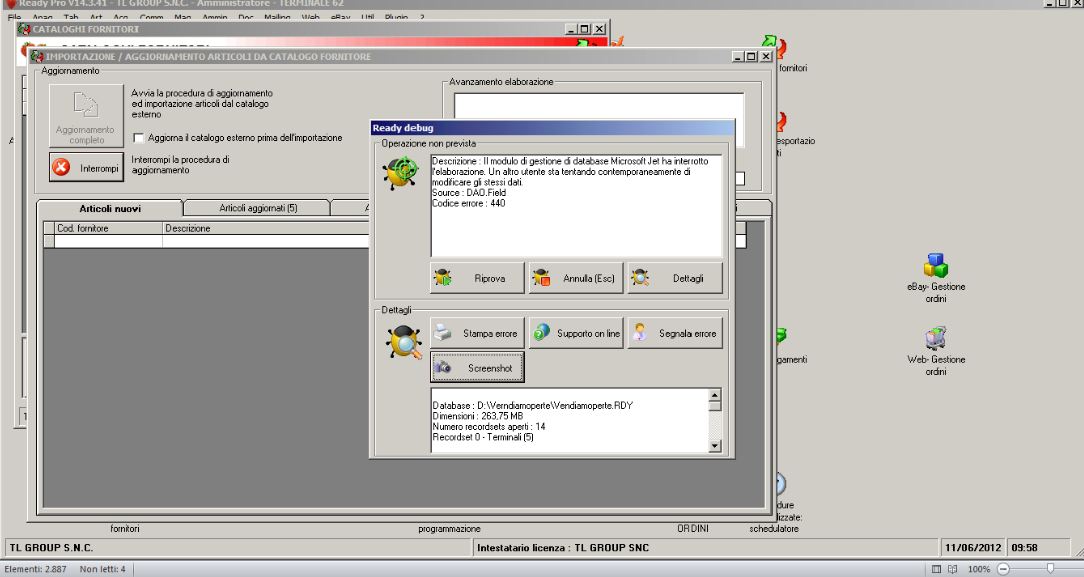Click the camera icon on Screenshot button

442,368
